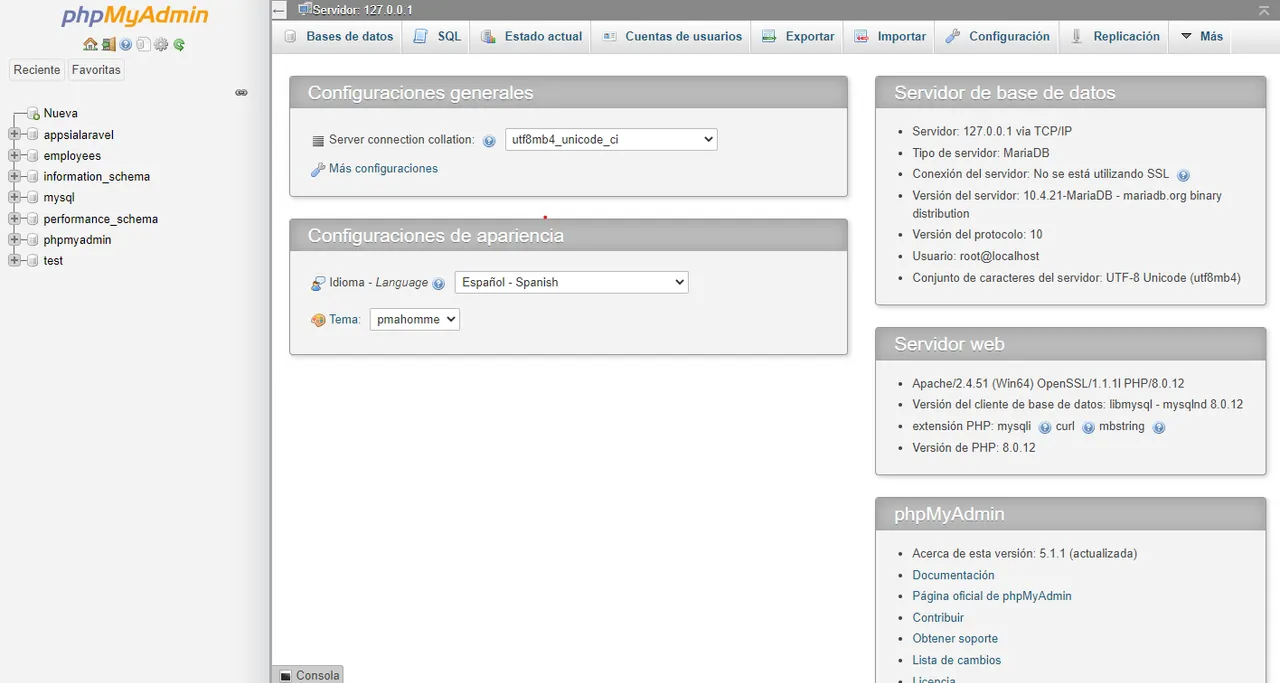Open the server connection collation dropdown
1280x683 pixels.
611,140
